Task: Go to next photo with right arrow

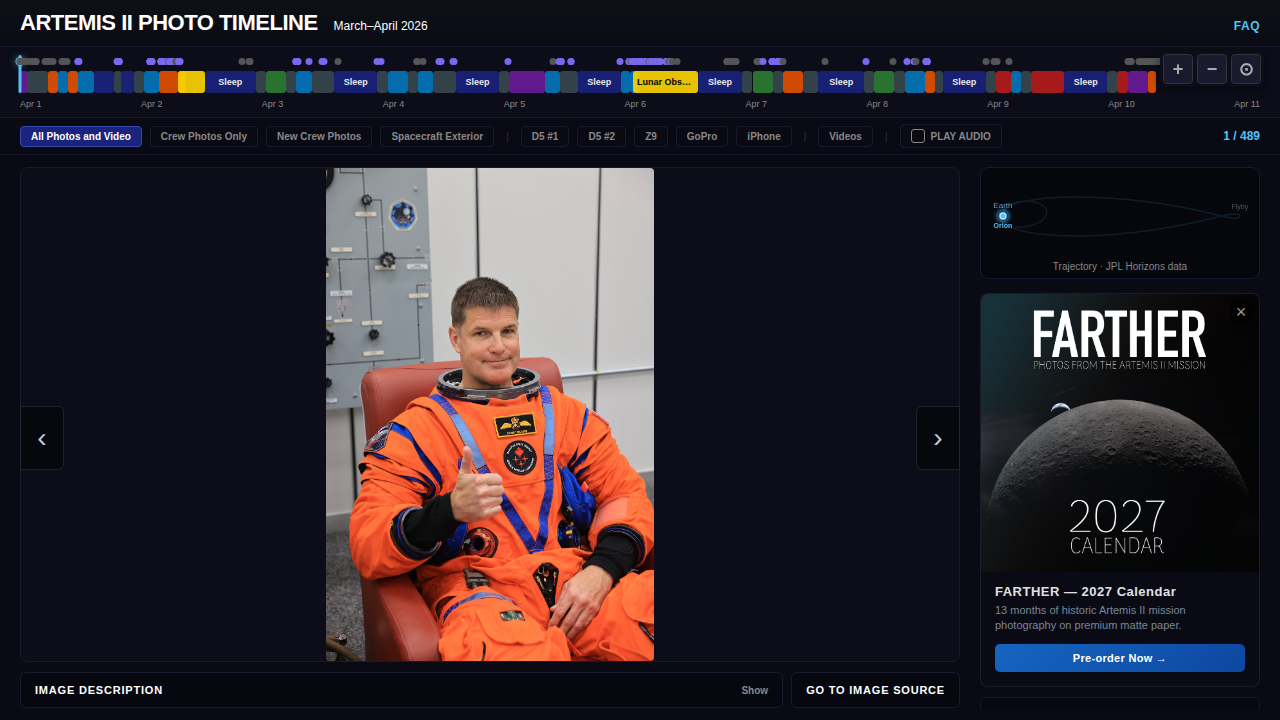Action: (938, 438)
